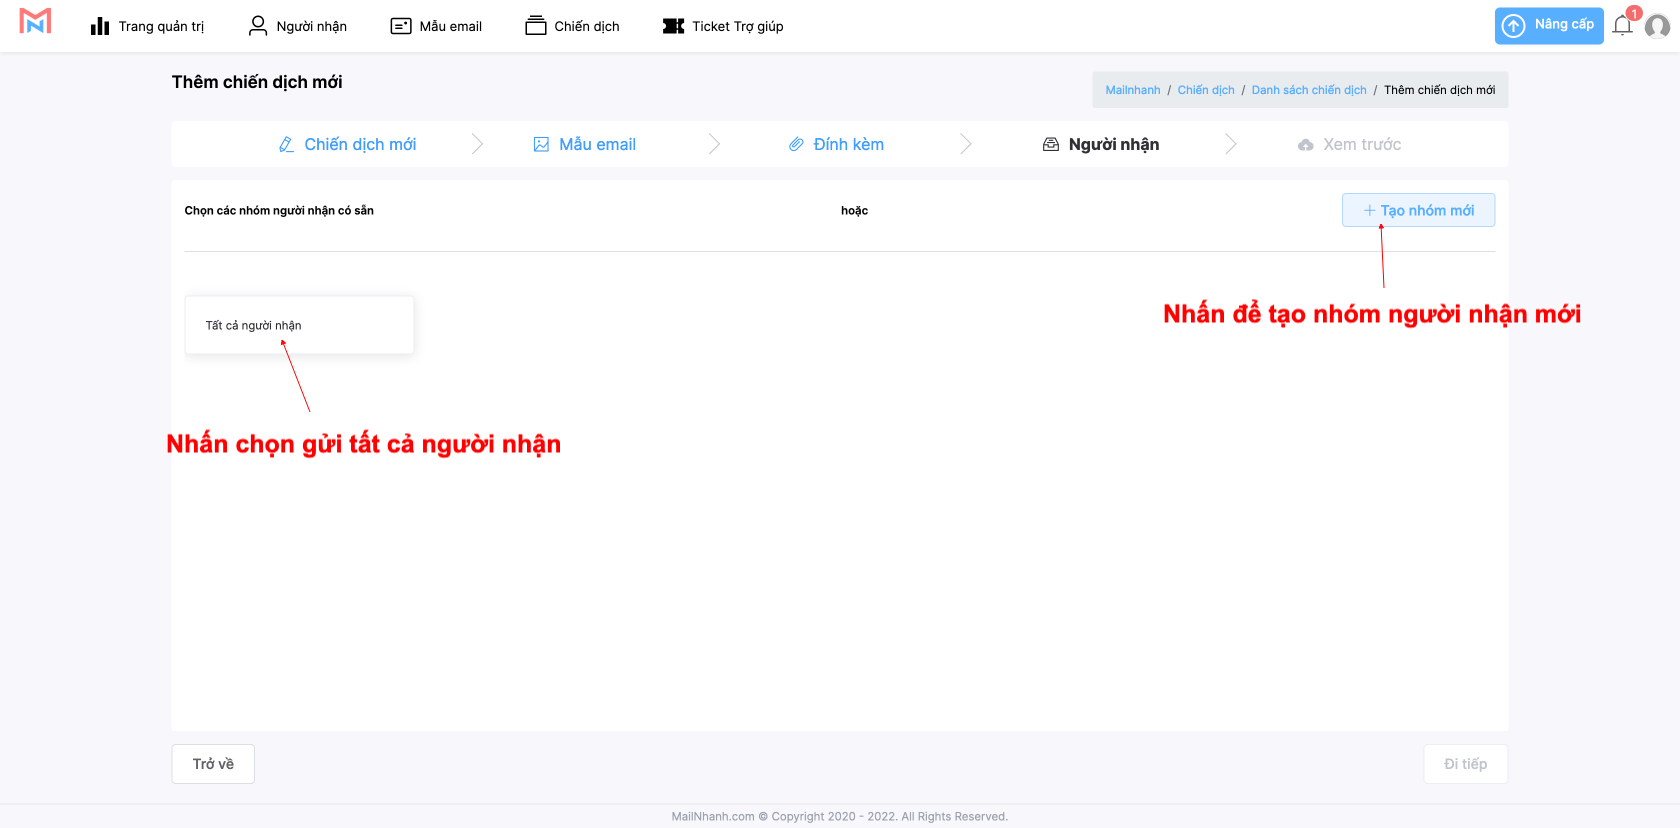The width and height of the screenshot is (1680, 828).
Task: Click the Người nhận person icon
Action: tap(258, 26)
